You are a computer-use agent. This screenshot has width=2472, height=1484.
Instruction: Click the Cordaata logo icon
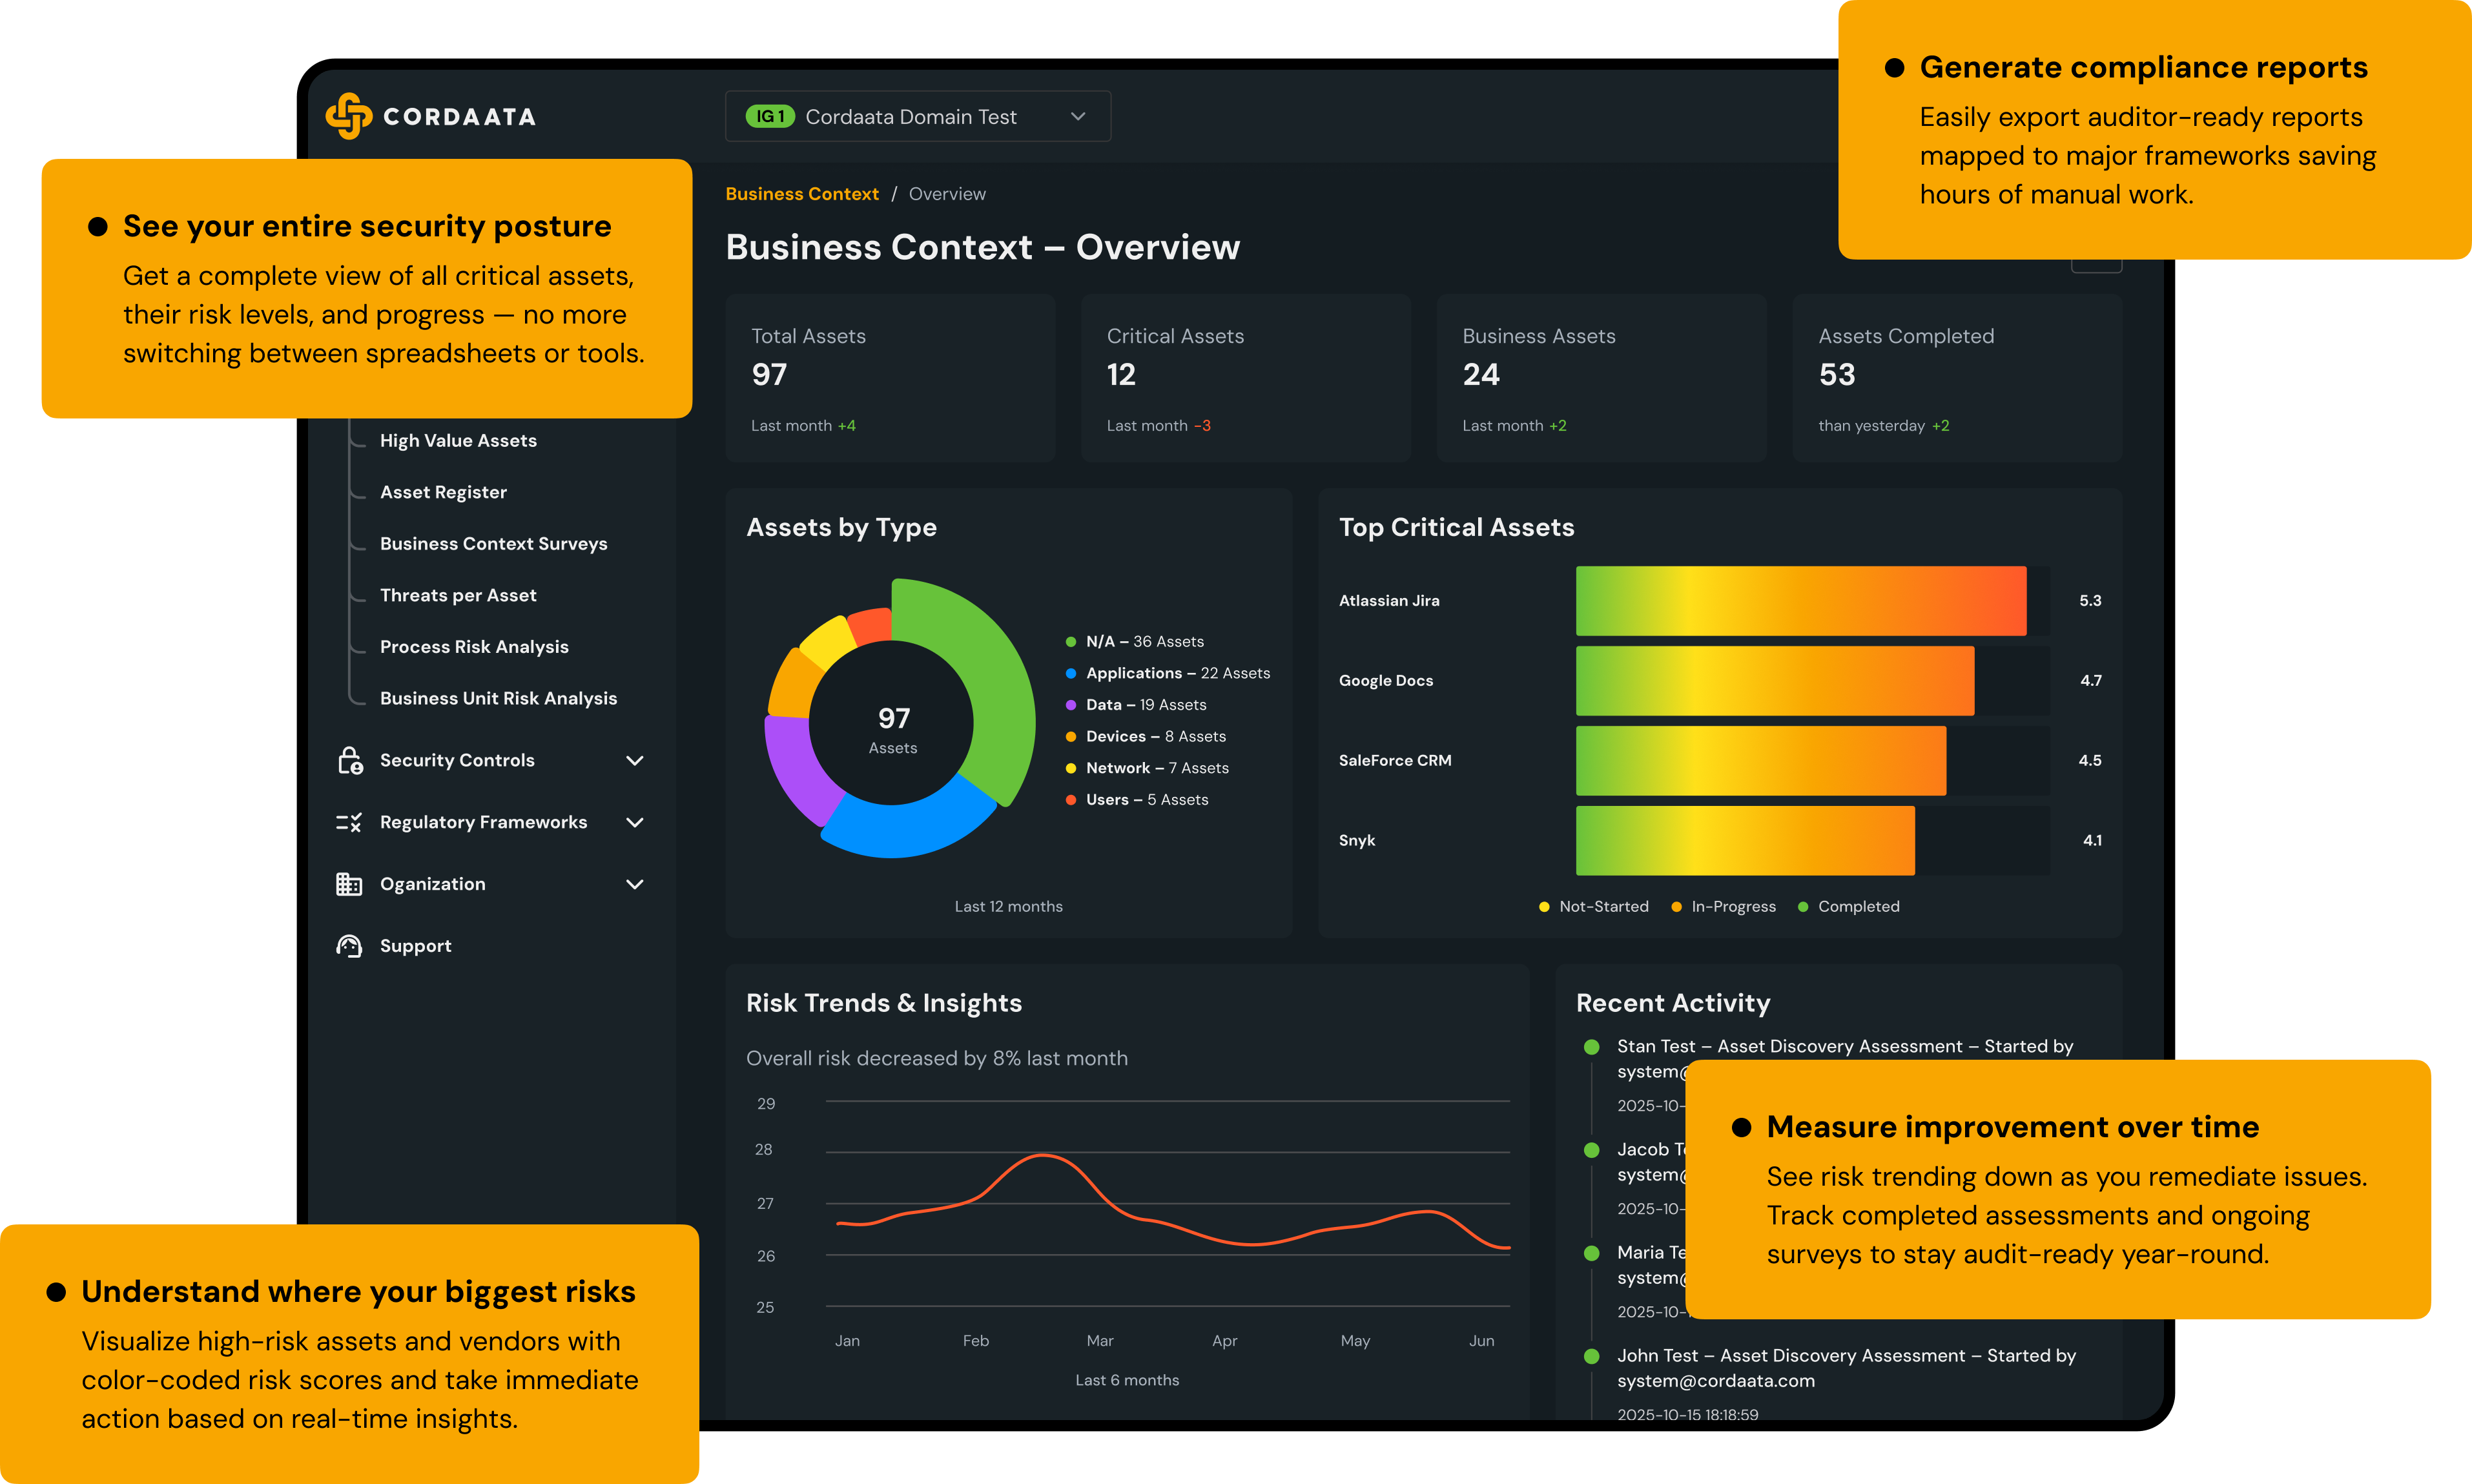coord(349,116)
